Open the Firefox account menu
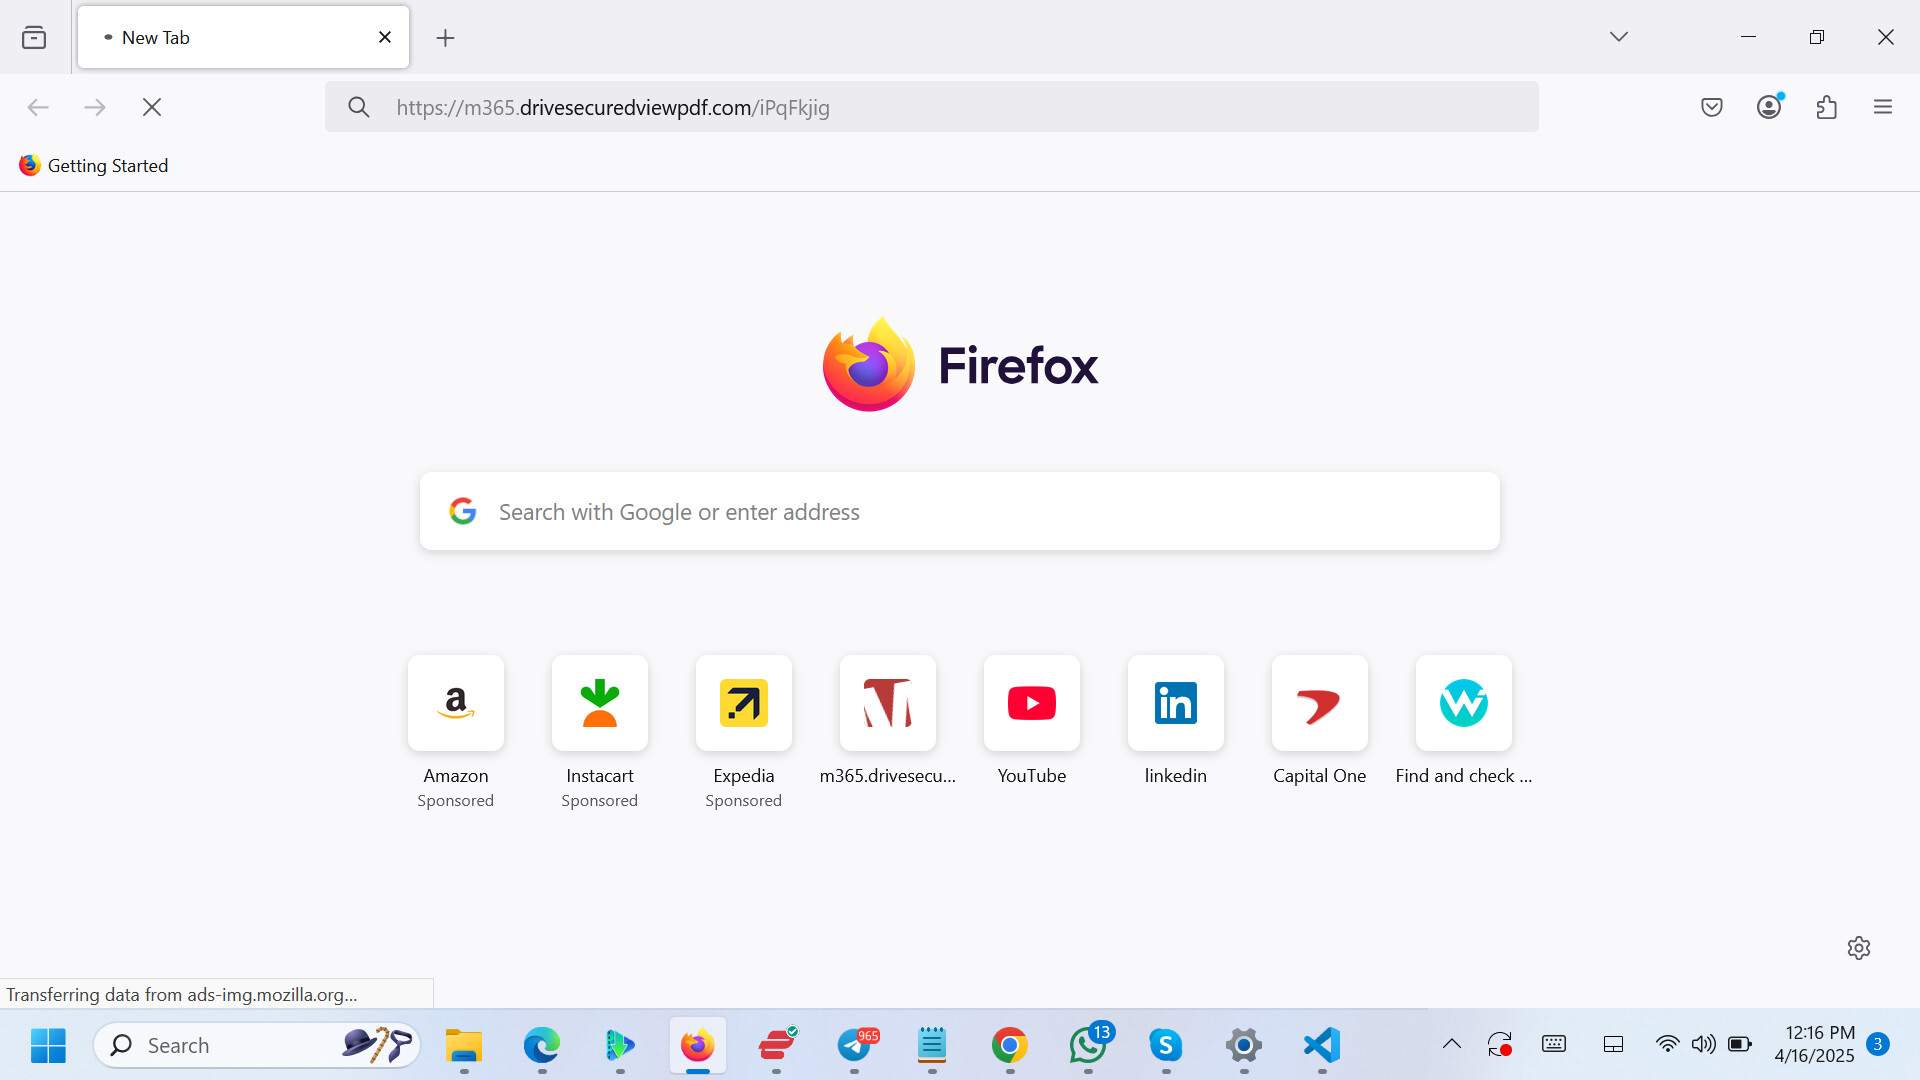 pos(1770,107)
